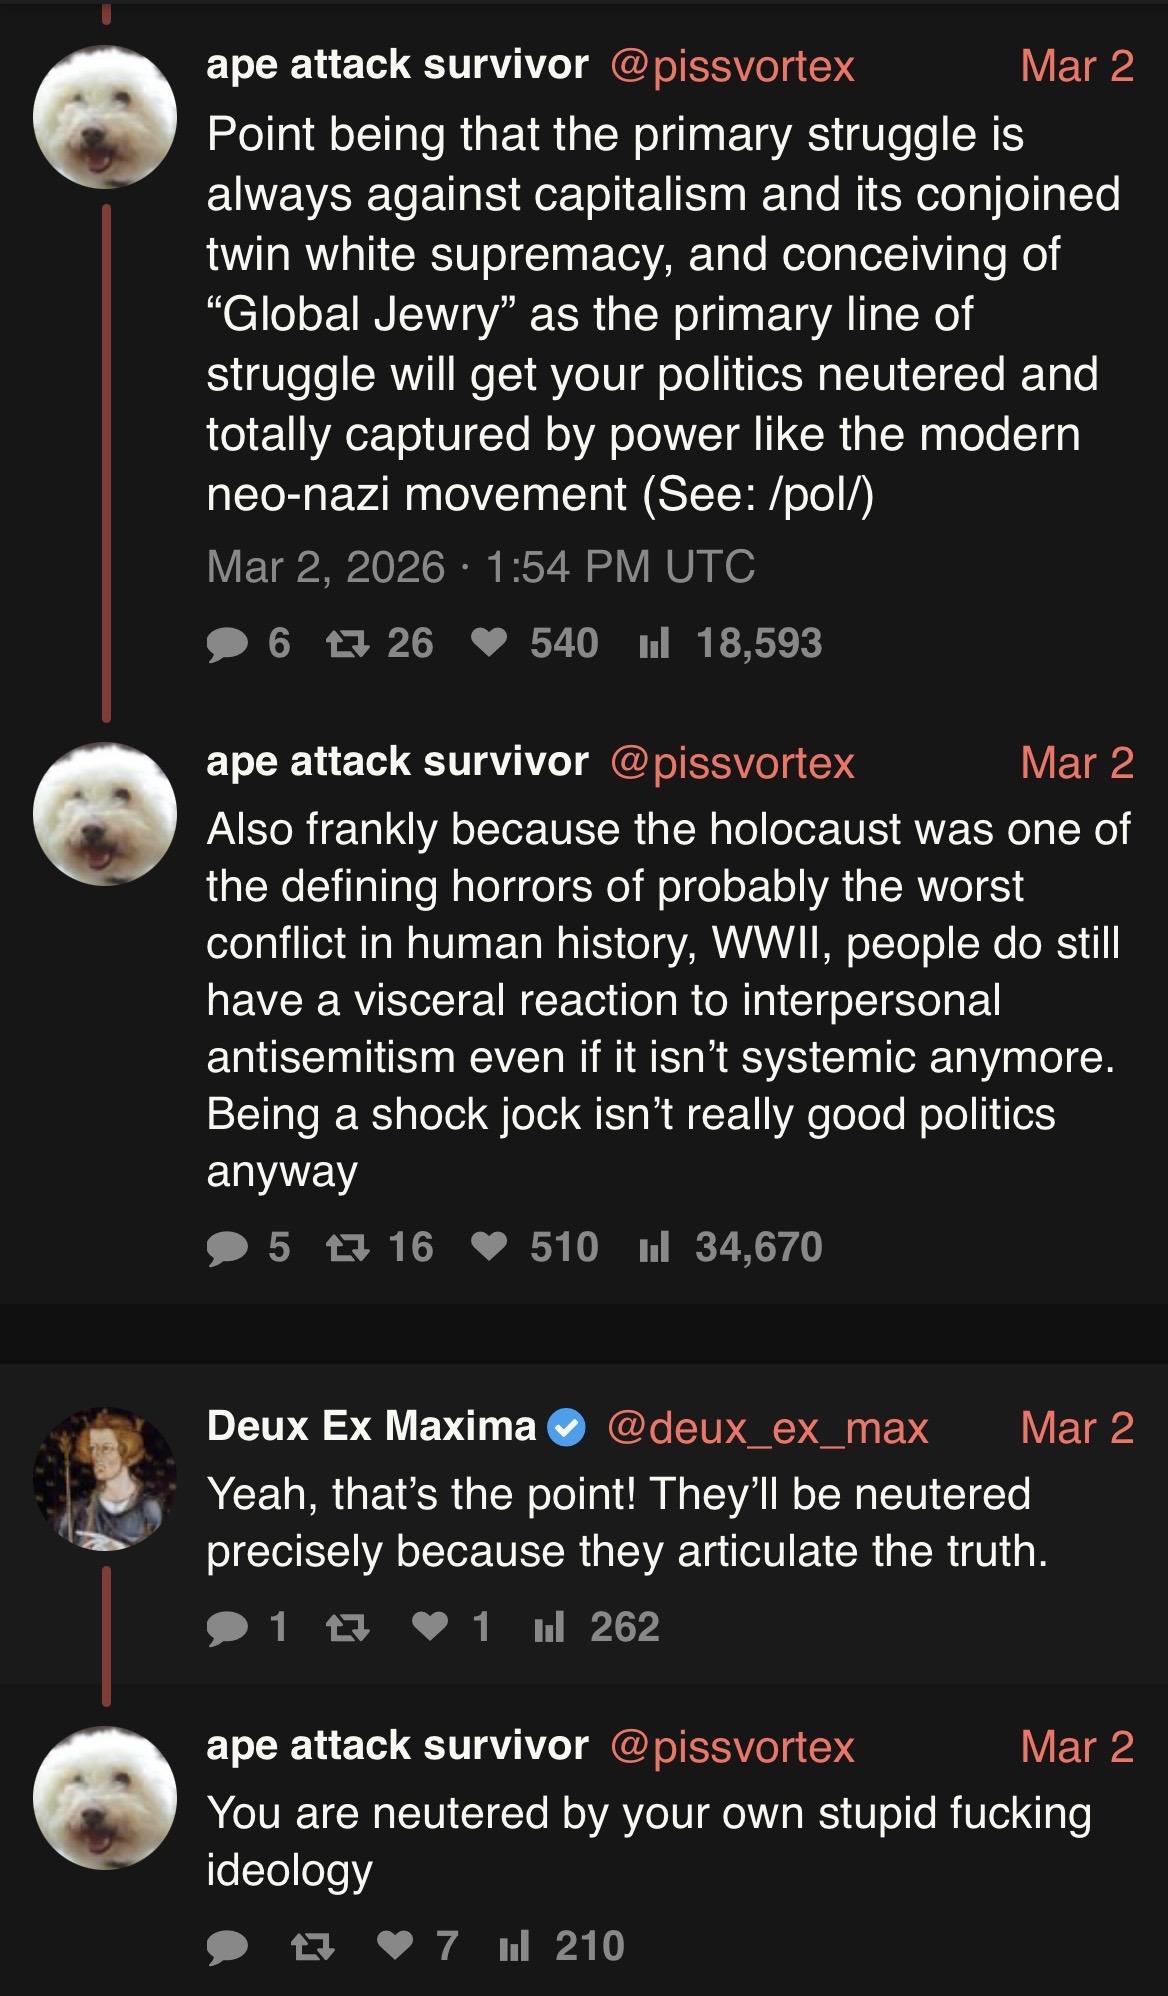Open Deux Ex Maxima's avatar picture
This screenshot has height=1996, width=1168.
pos(105,1479)
